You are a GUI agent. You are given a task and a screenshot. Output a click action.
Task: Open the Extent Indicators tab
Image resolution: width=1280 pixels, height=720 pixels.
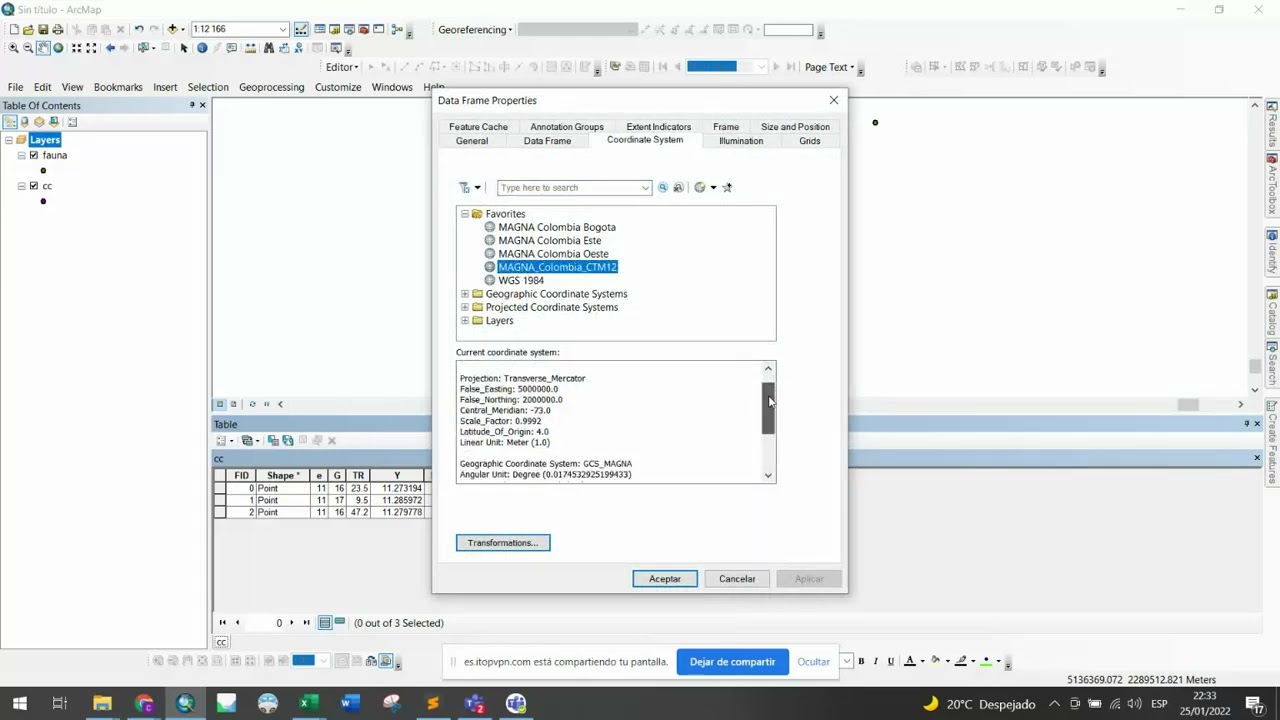tap(659, 127)
